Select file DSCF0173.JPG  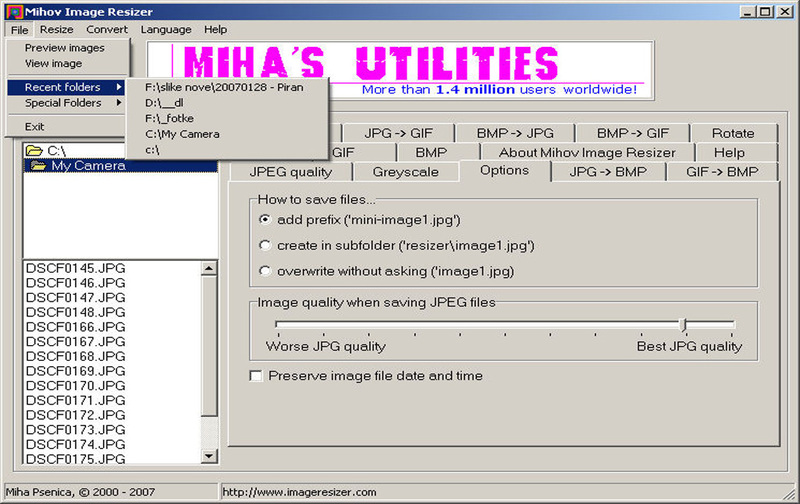point(76,430)
